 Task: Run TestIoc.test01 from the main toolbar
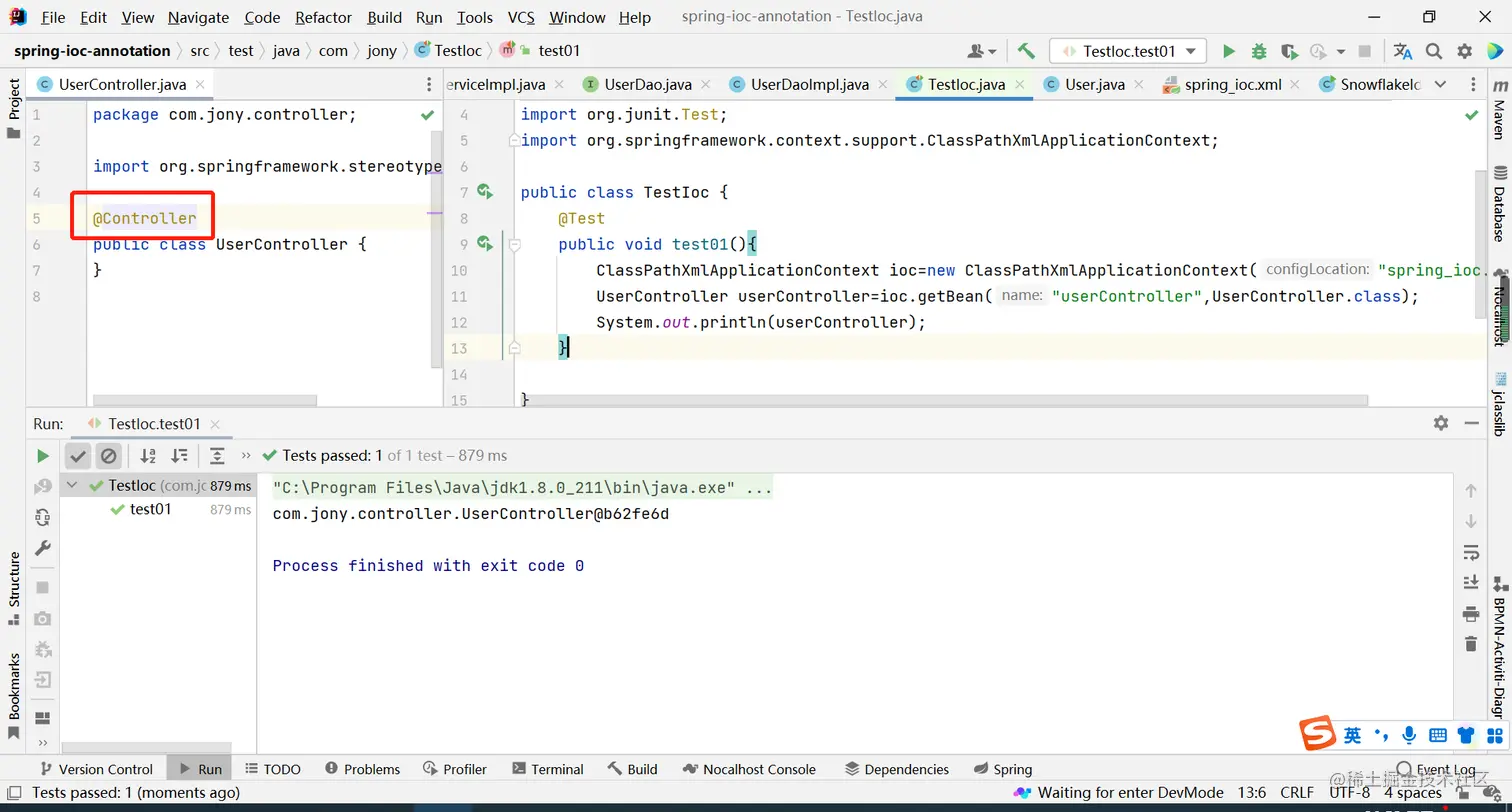[1229, 51]
